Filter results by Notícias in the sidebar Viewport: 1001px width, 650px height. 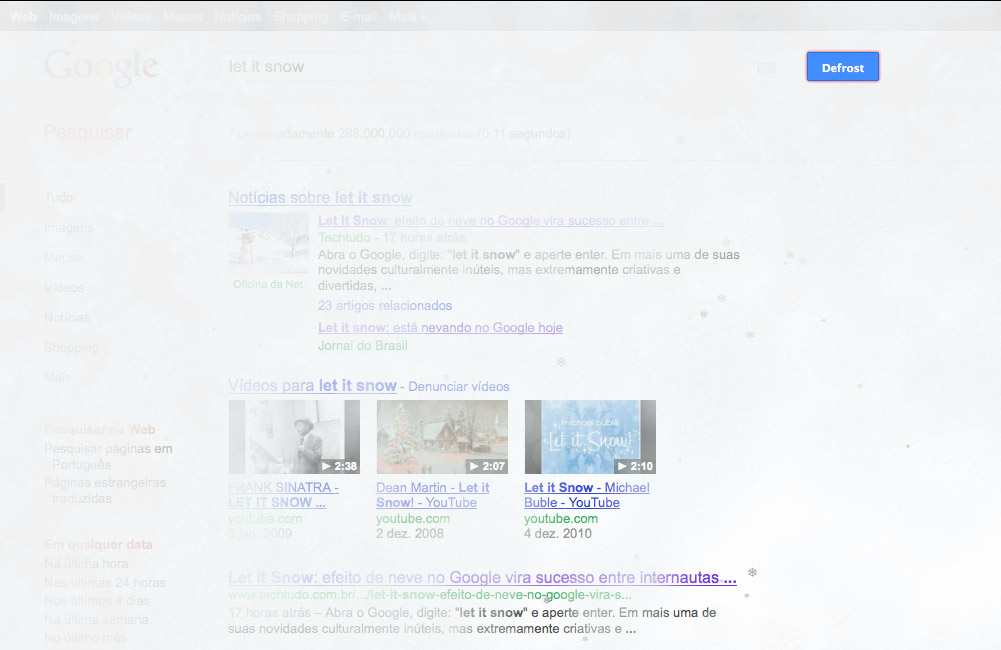pos(67,318)
